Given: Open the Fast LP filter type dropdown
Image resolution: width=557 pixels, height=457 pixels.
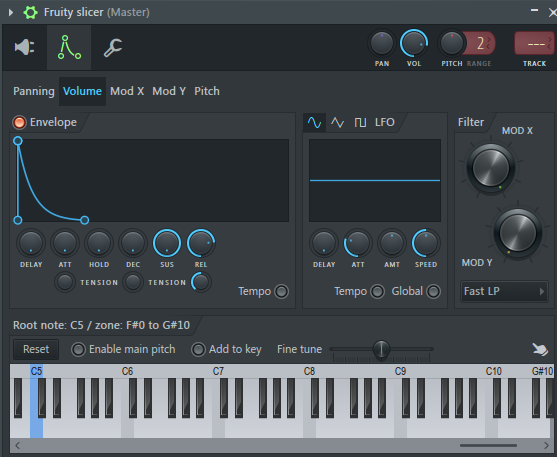Looking at the screenshot, I should click(504, 292).
